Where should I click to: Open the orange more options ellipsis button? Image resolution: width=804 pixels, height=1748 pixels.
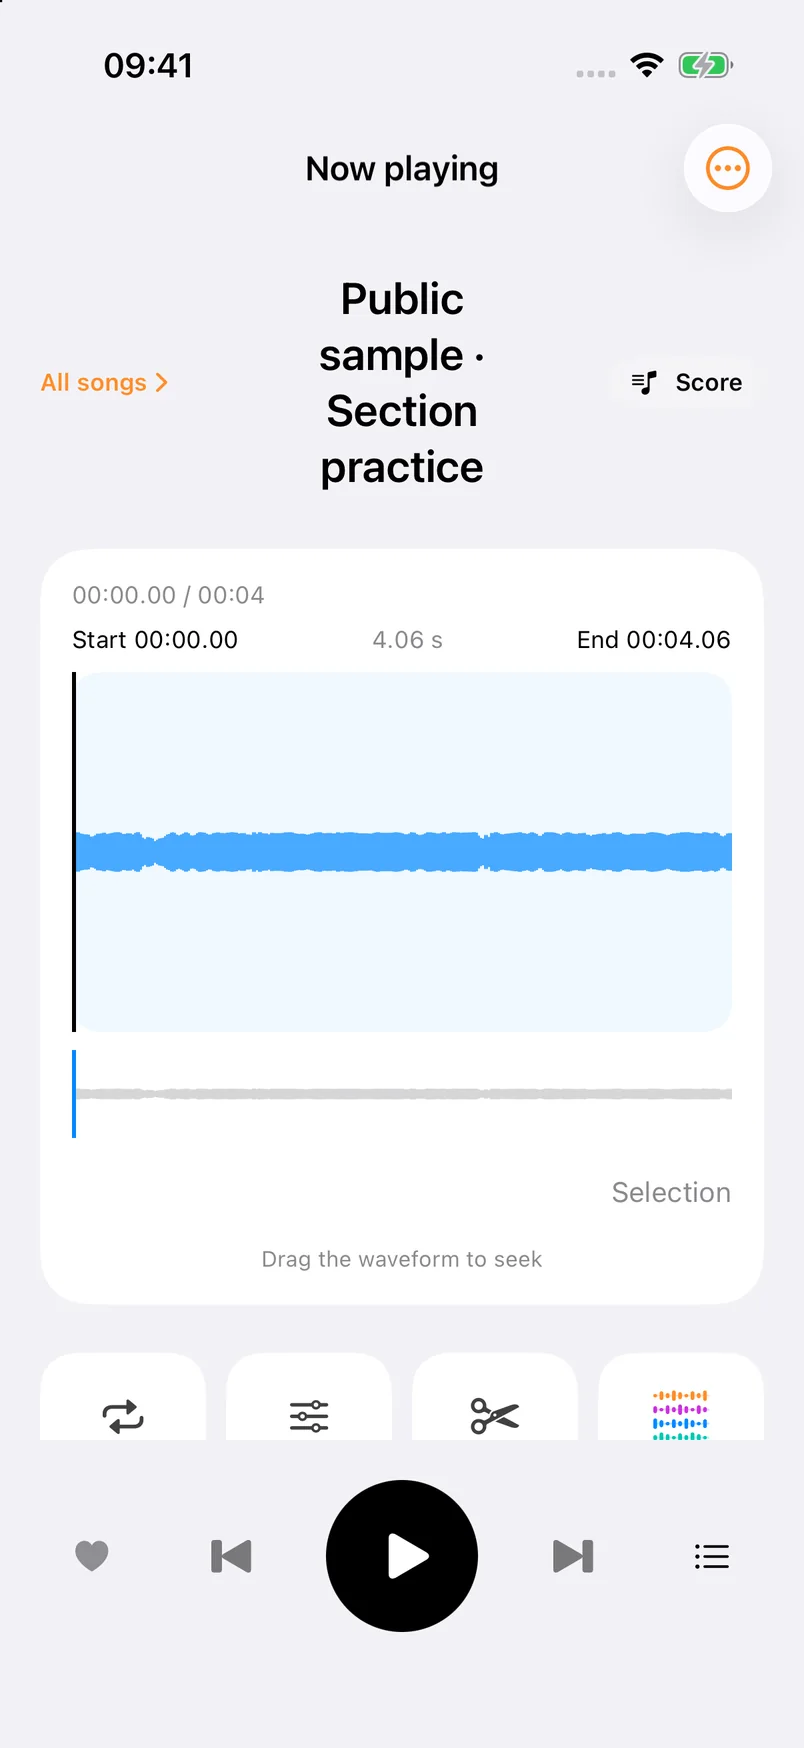(727, 168)
